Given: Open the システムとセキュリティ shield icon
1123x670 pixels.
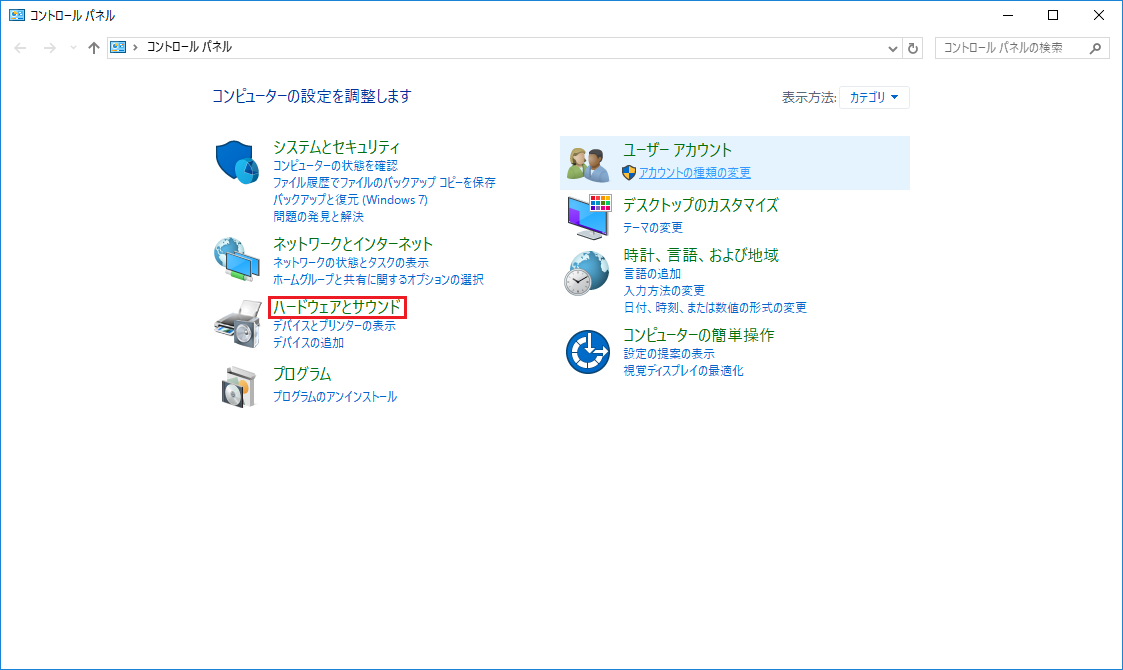Looking at the screenshot, I should (x=237, y=162).
